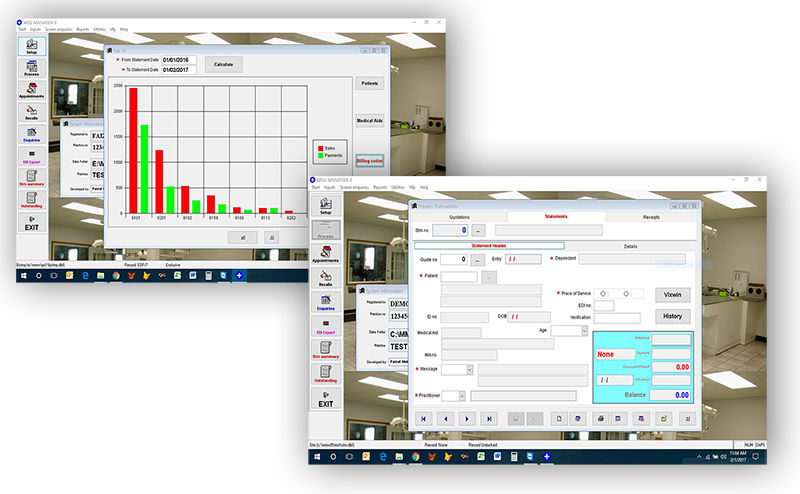Click the red Sales legend swatch
Screen dimensions: 800x494
318,147
